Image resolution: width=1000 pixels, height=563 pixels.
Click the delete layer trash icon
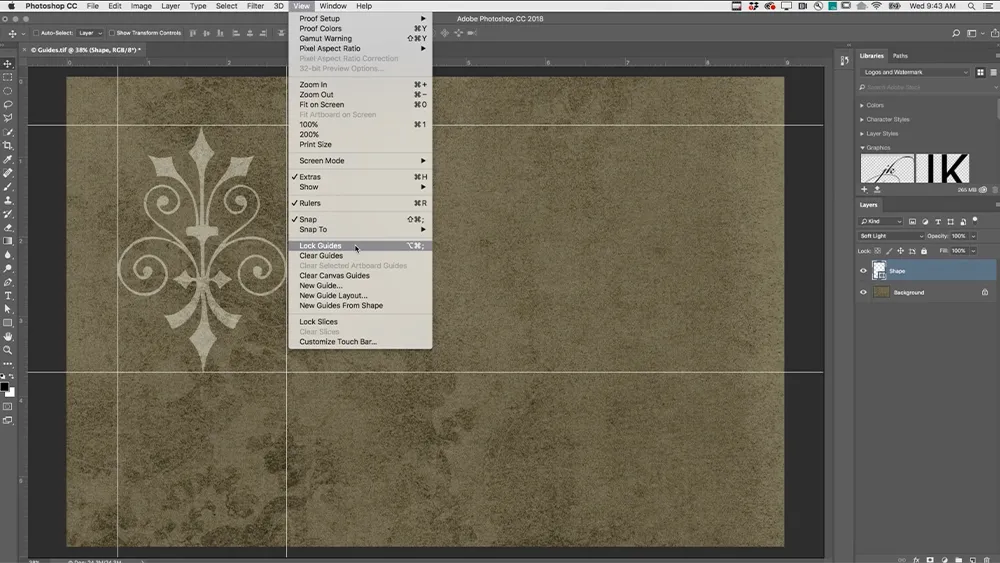click(987, 559)
